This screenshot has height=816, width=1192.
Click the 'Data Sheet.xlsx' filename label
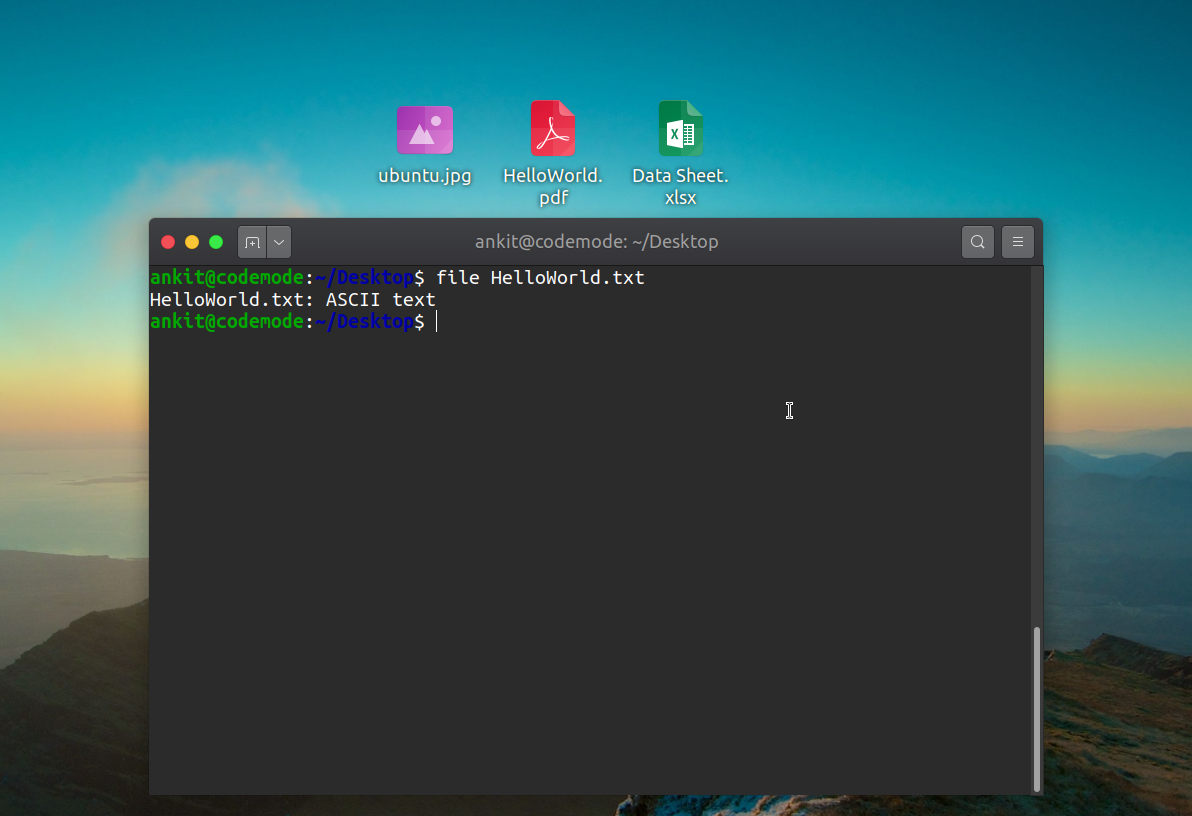(680, 187)
